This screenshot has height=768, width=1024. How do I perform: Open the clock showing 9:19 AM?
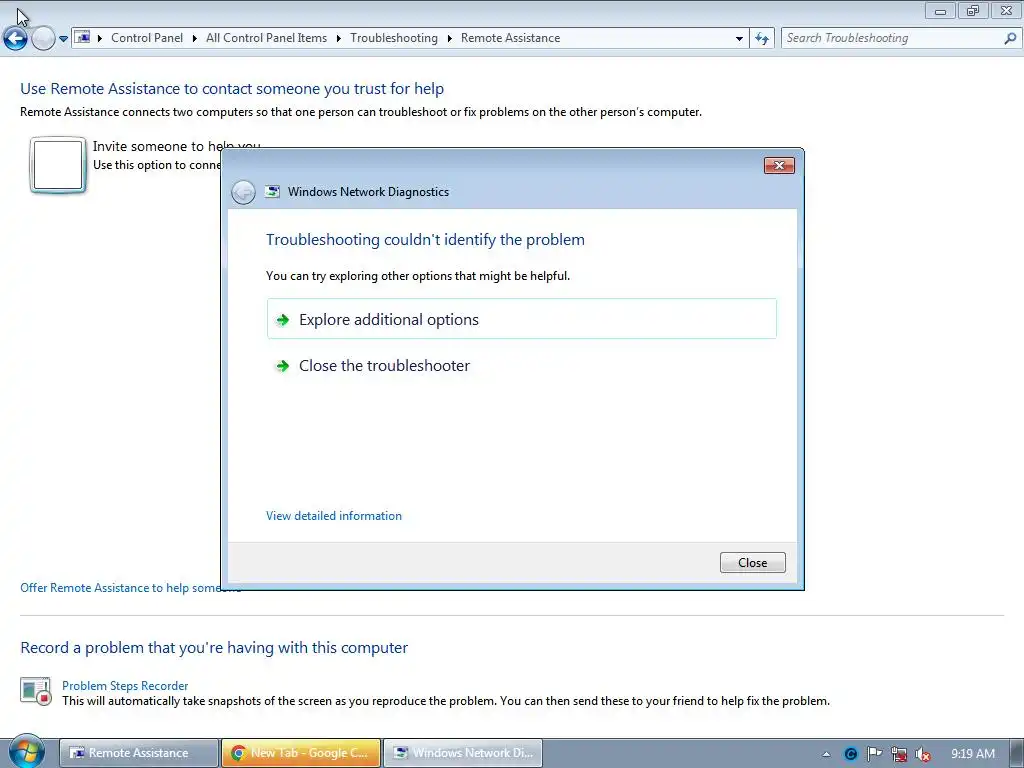point(972,754)
